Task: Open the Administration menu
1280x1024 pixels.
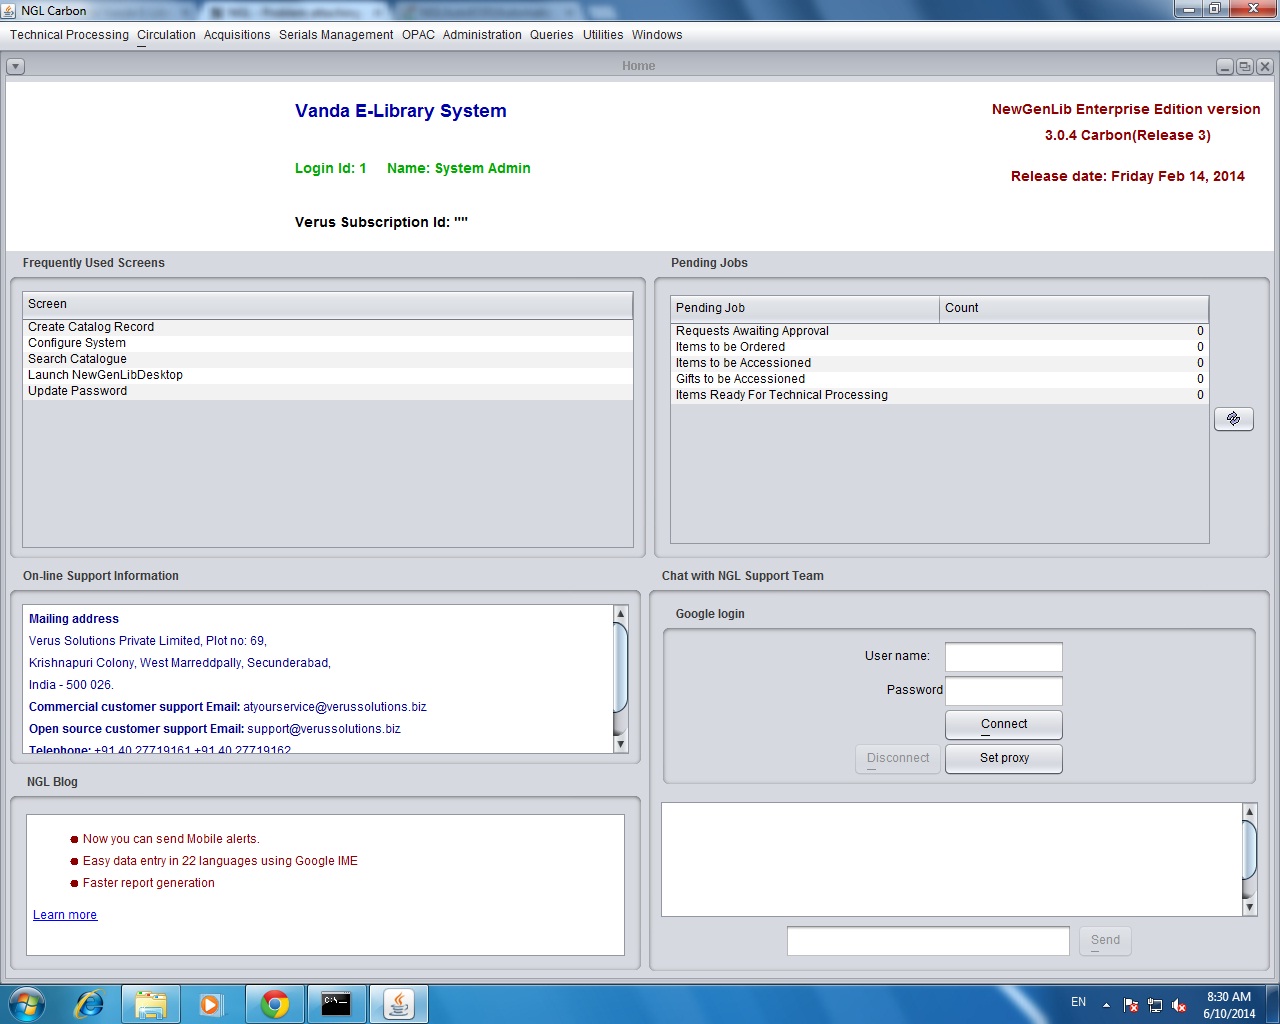Action: (x=482, y=35)
